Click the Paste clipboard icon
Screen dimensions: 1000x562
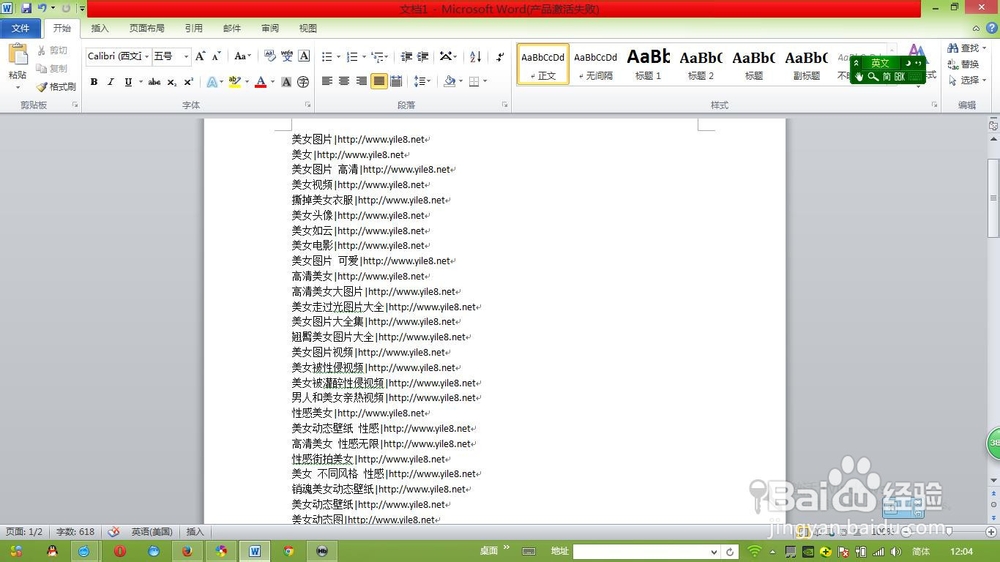coord(17,55)
